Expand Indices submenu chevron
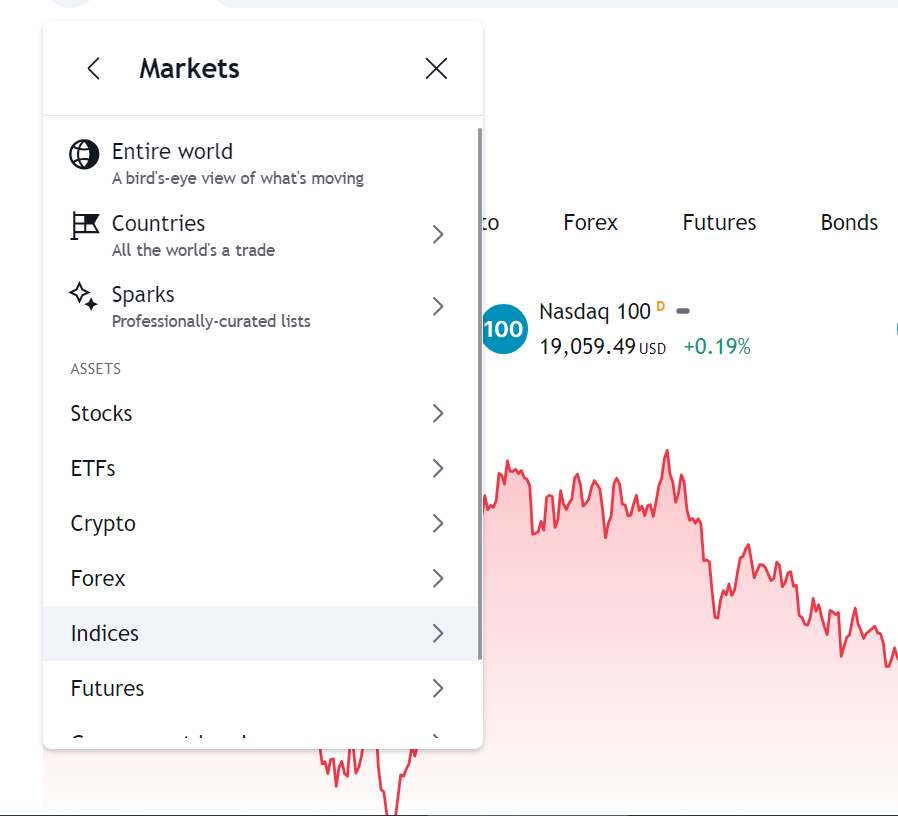This screenshot has width=898, height=816. pyautogui.click(x=438, y=633)
